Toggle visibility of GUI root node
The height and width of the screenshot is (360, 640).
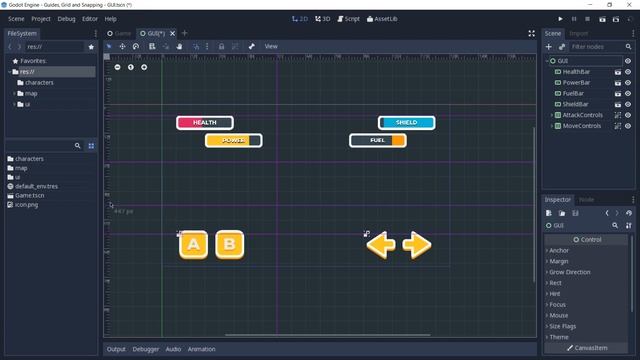click(628, 61)
